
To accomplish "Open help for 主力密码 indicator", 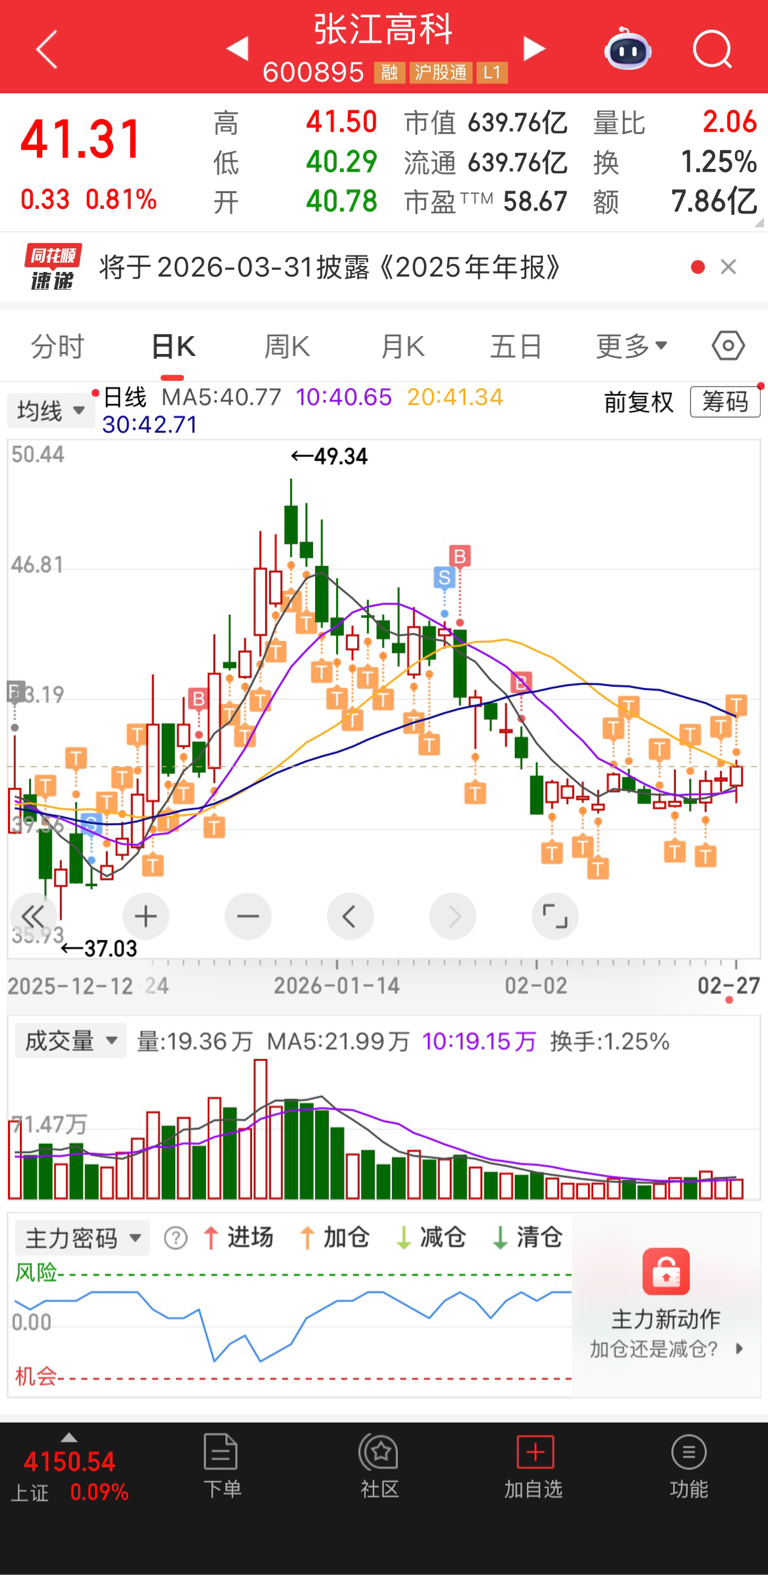I will [176, 1238].
